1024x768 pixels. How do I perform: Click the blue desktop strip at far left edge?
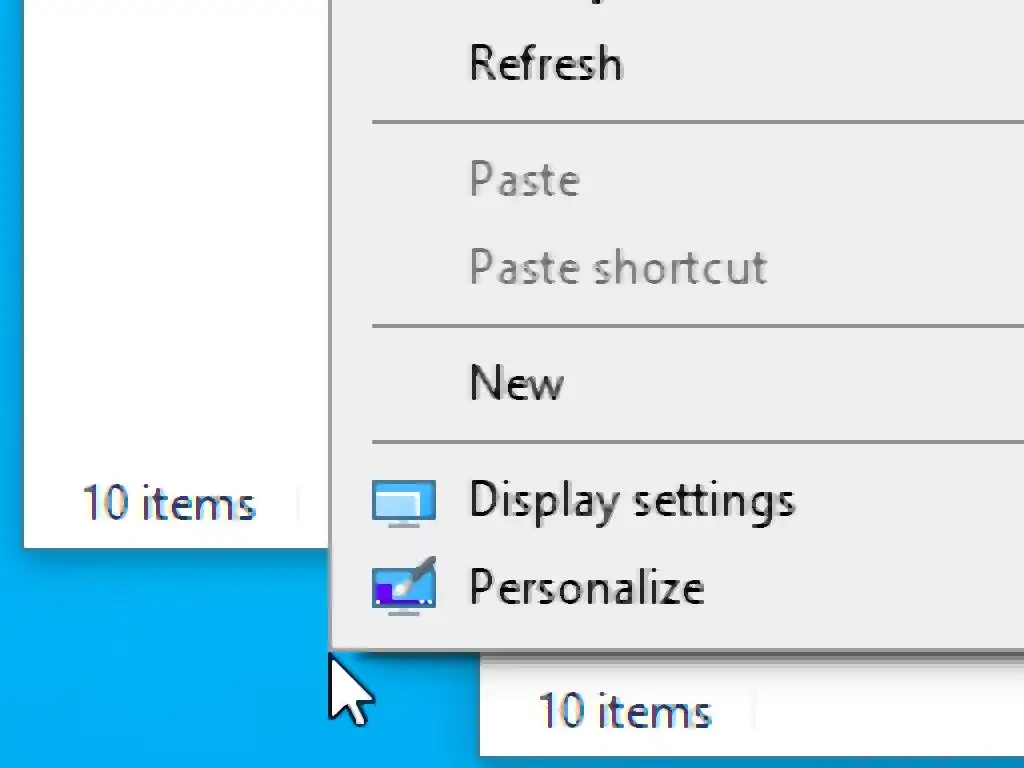pyautogui.click(x=10, y=400)
